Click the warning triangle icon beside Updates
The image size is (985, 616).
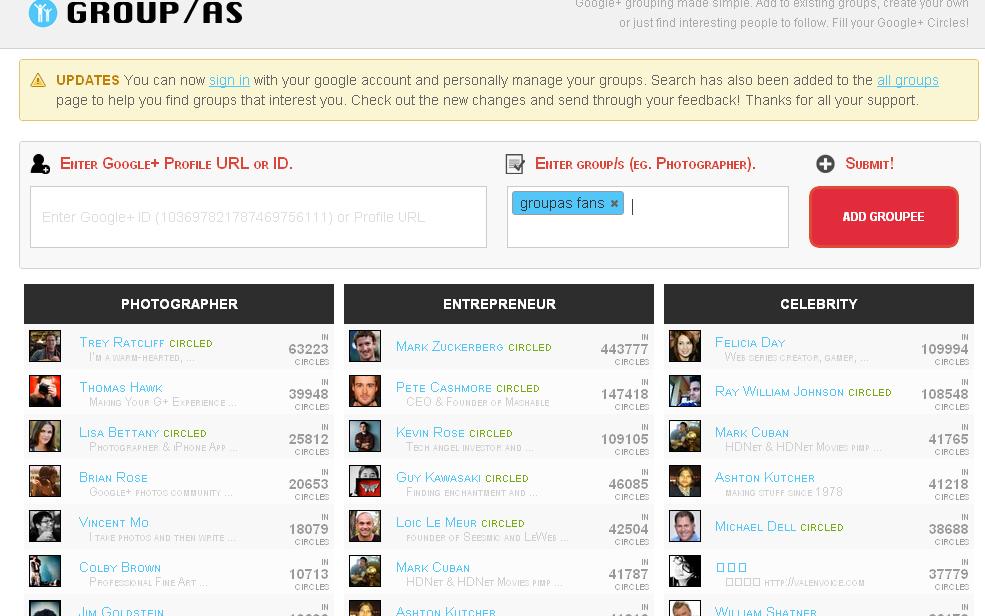[38, 80]
